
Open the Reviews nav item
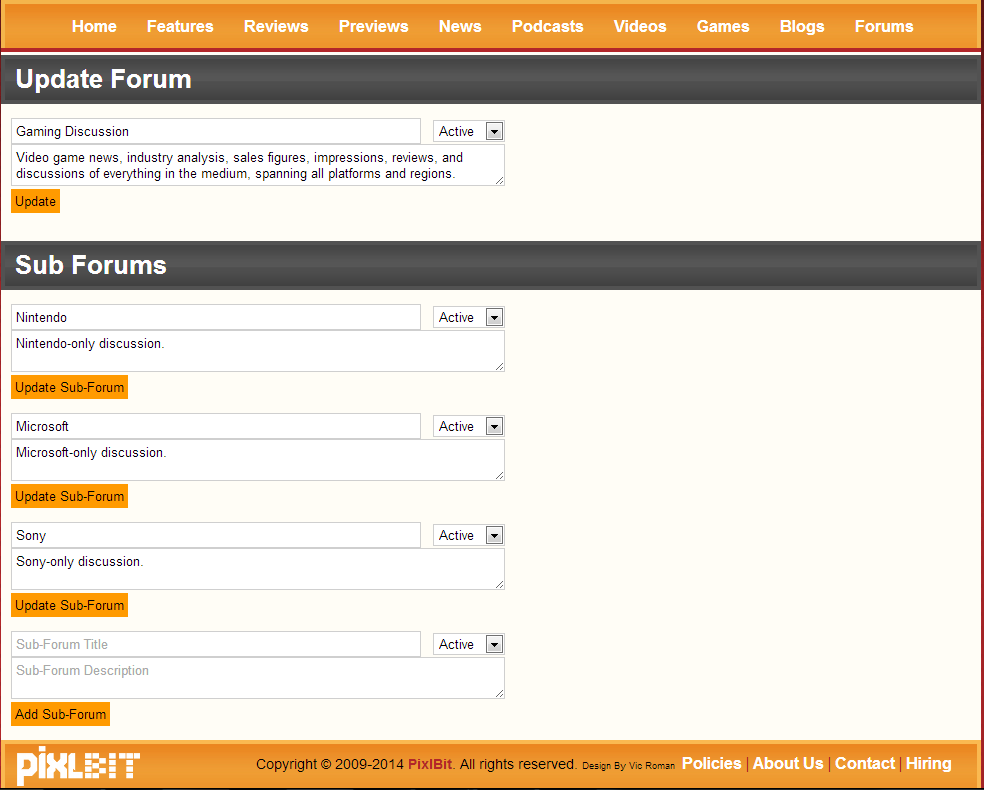[276, 26]
